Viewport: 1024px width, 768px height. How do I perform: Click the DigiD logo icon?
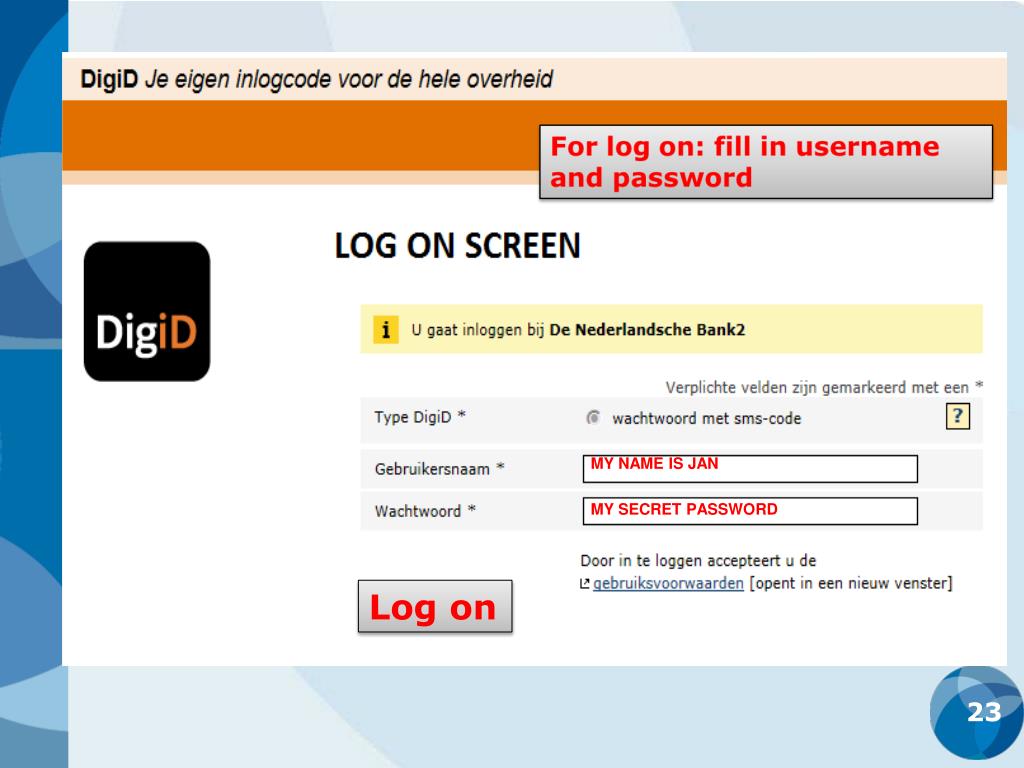coord(147,312)
